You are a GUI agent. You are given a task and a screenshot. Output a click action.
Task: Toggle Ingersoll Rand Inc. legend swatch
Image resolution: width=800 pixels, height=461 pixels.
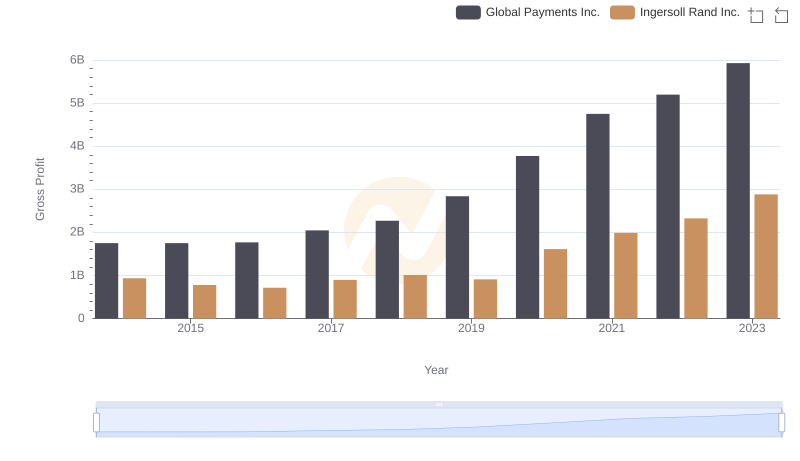622,12
